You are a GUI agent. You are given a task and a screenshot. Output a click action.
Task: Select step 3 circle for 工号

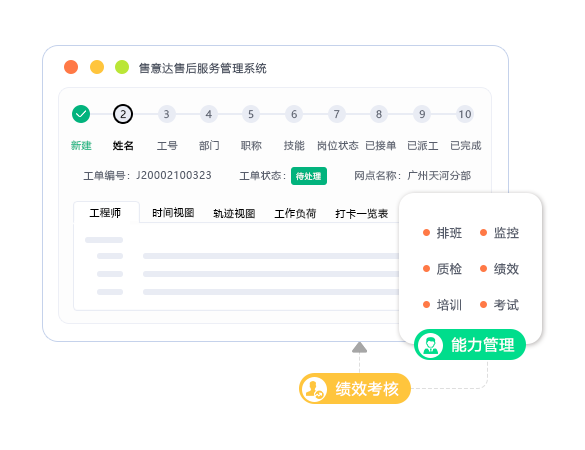tap(166, 114)
